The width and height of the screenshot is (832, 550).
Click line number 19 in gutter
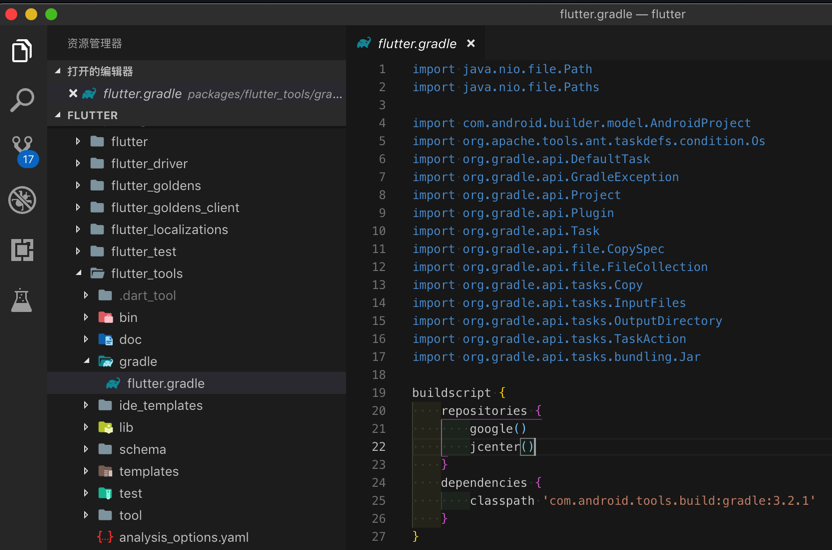click(x=379, y=393)
